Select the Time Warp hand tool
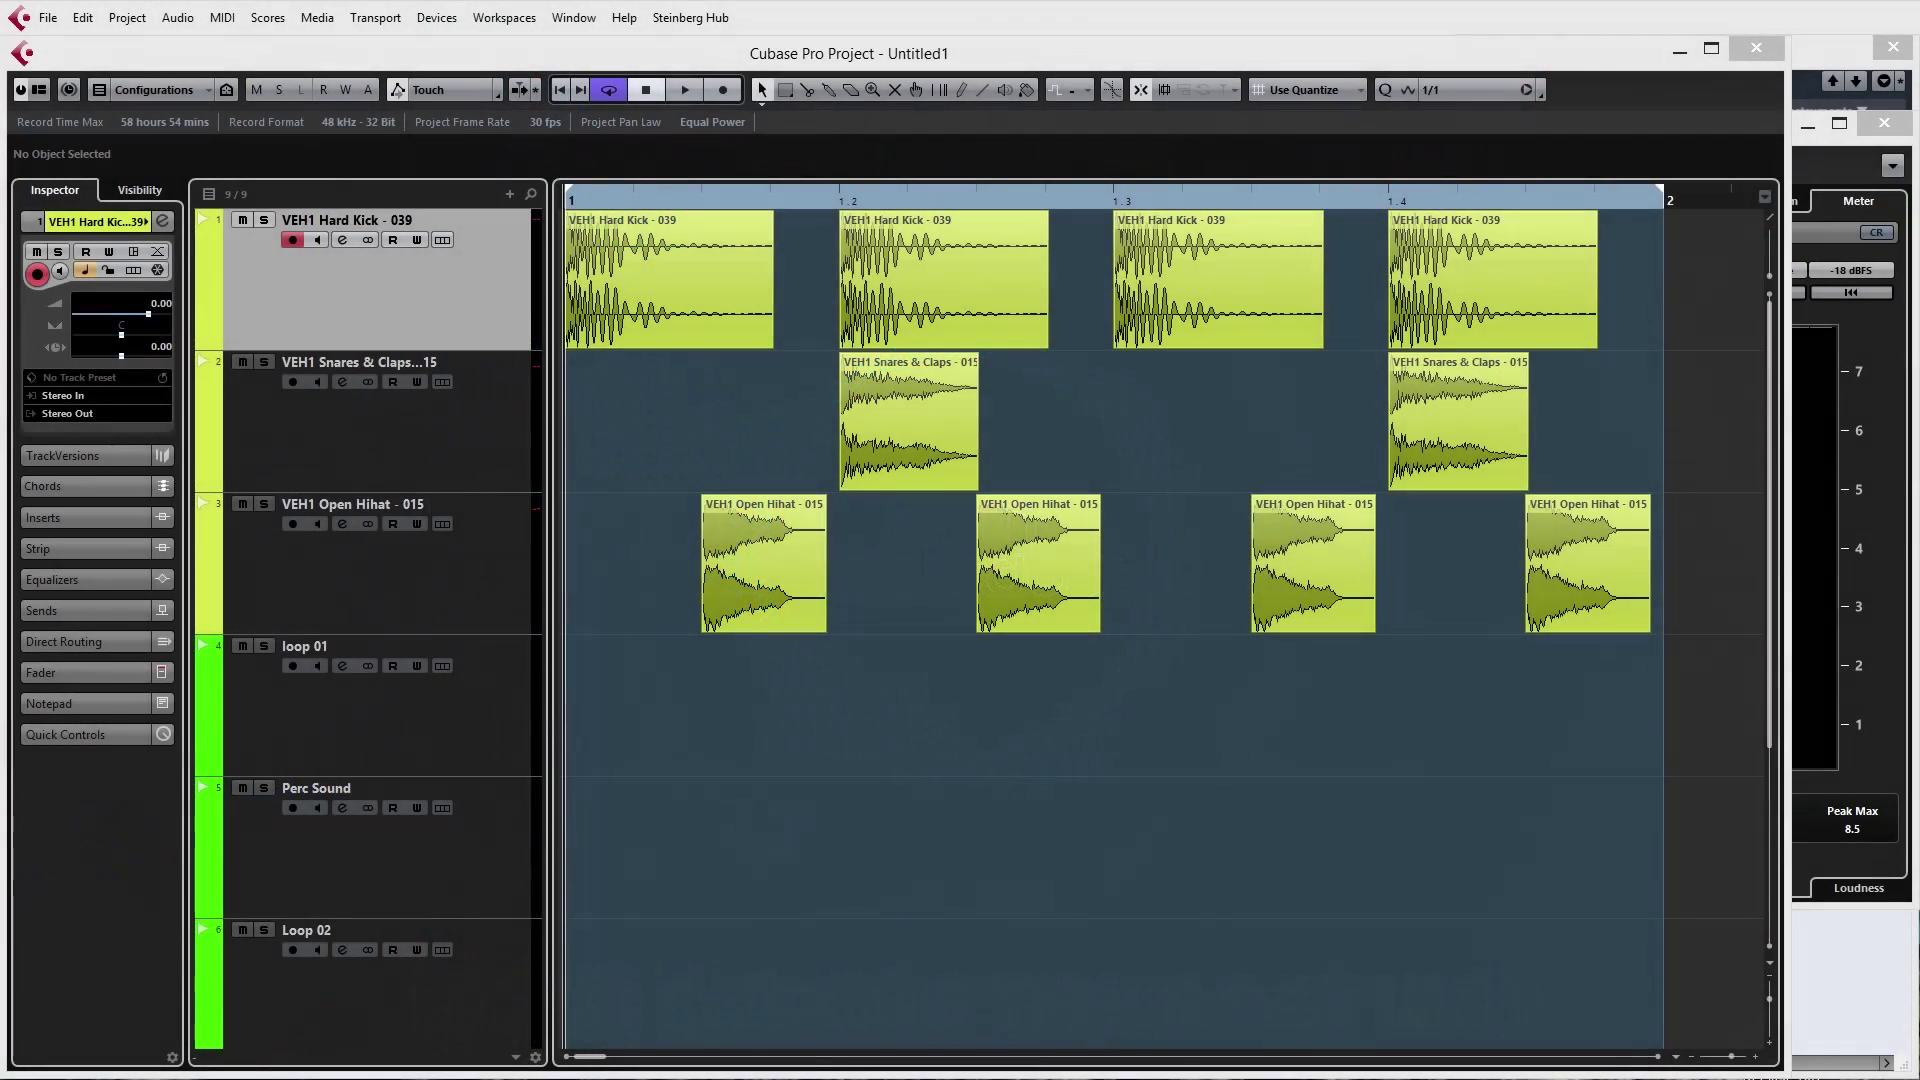1920x1080 pixels. coord(917,90)
